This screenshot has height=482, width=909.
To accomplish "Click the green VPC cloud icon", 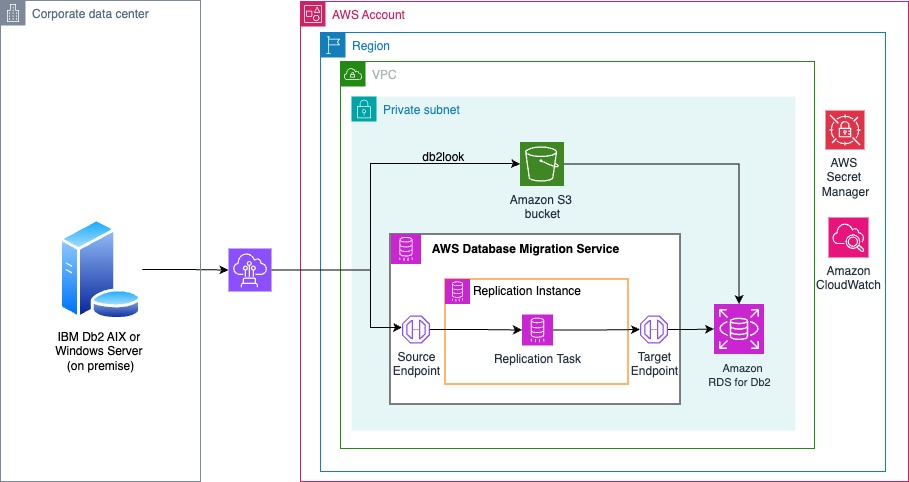I will pos(352,74).
